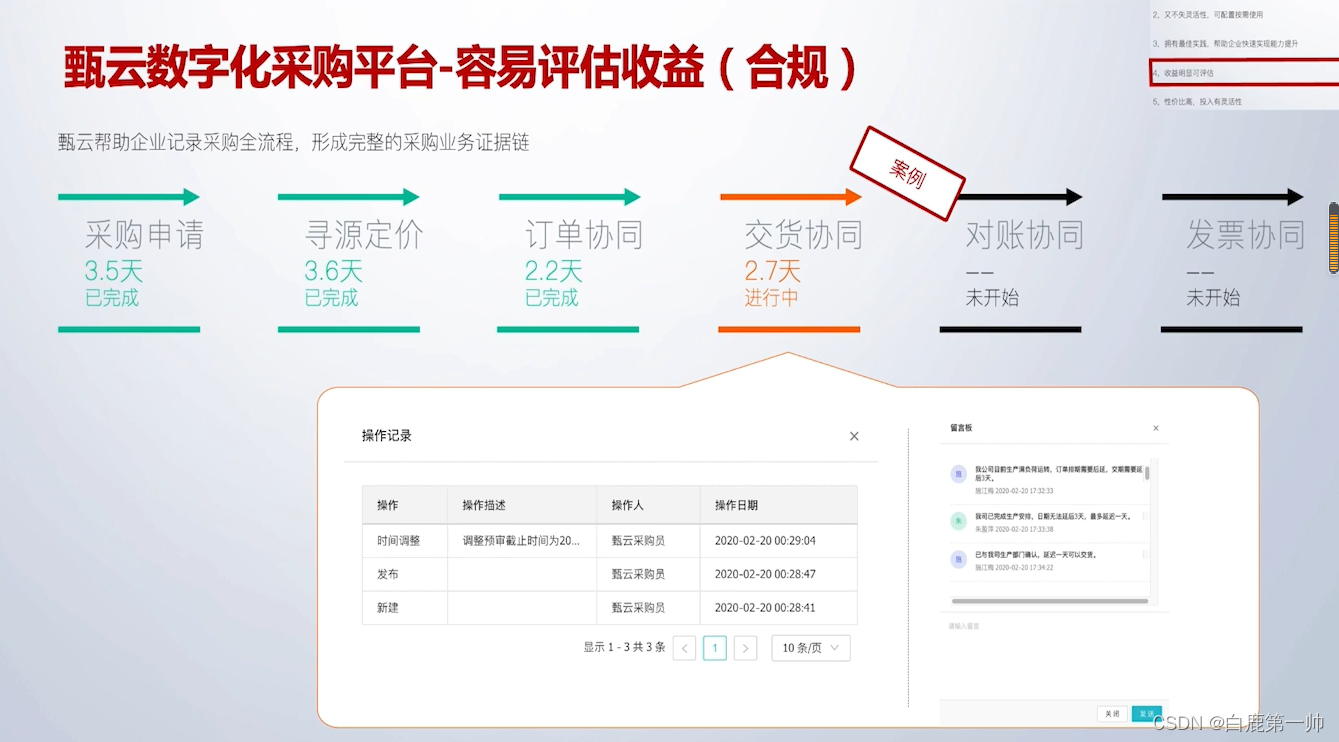Click the previous page chevron
Viewport: 1339px width, 742px height.
click(x=684, y=648)
